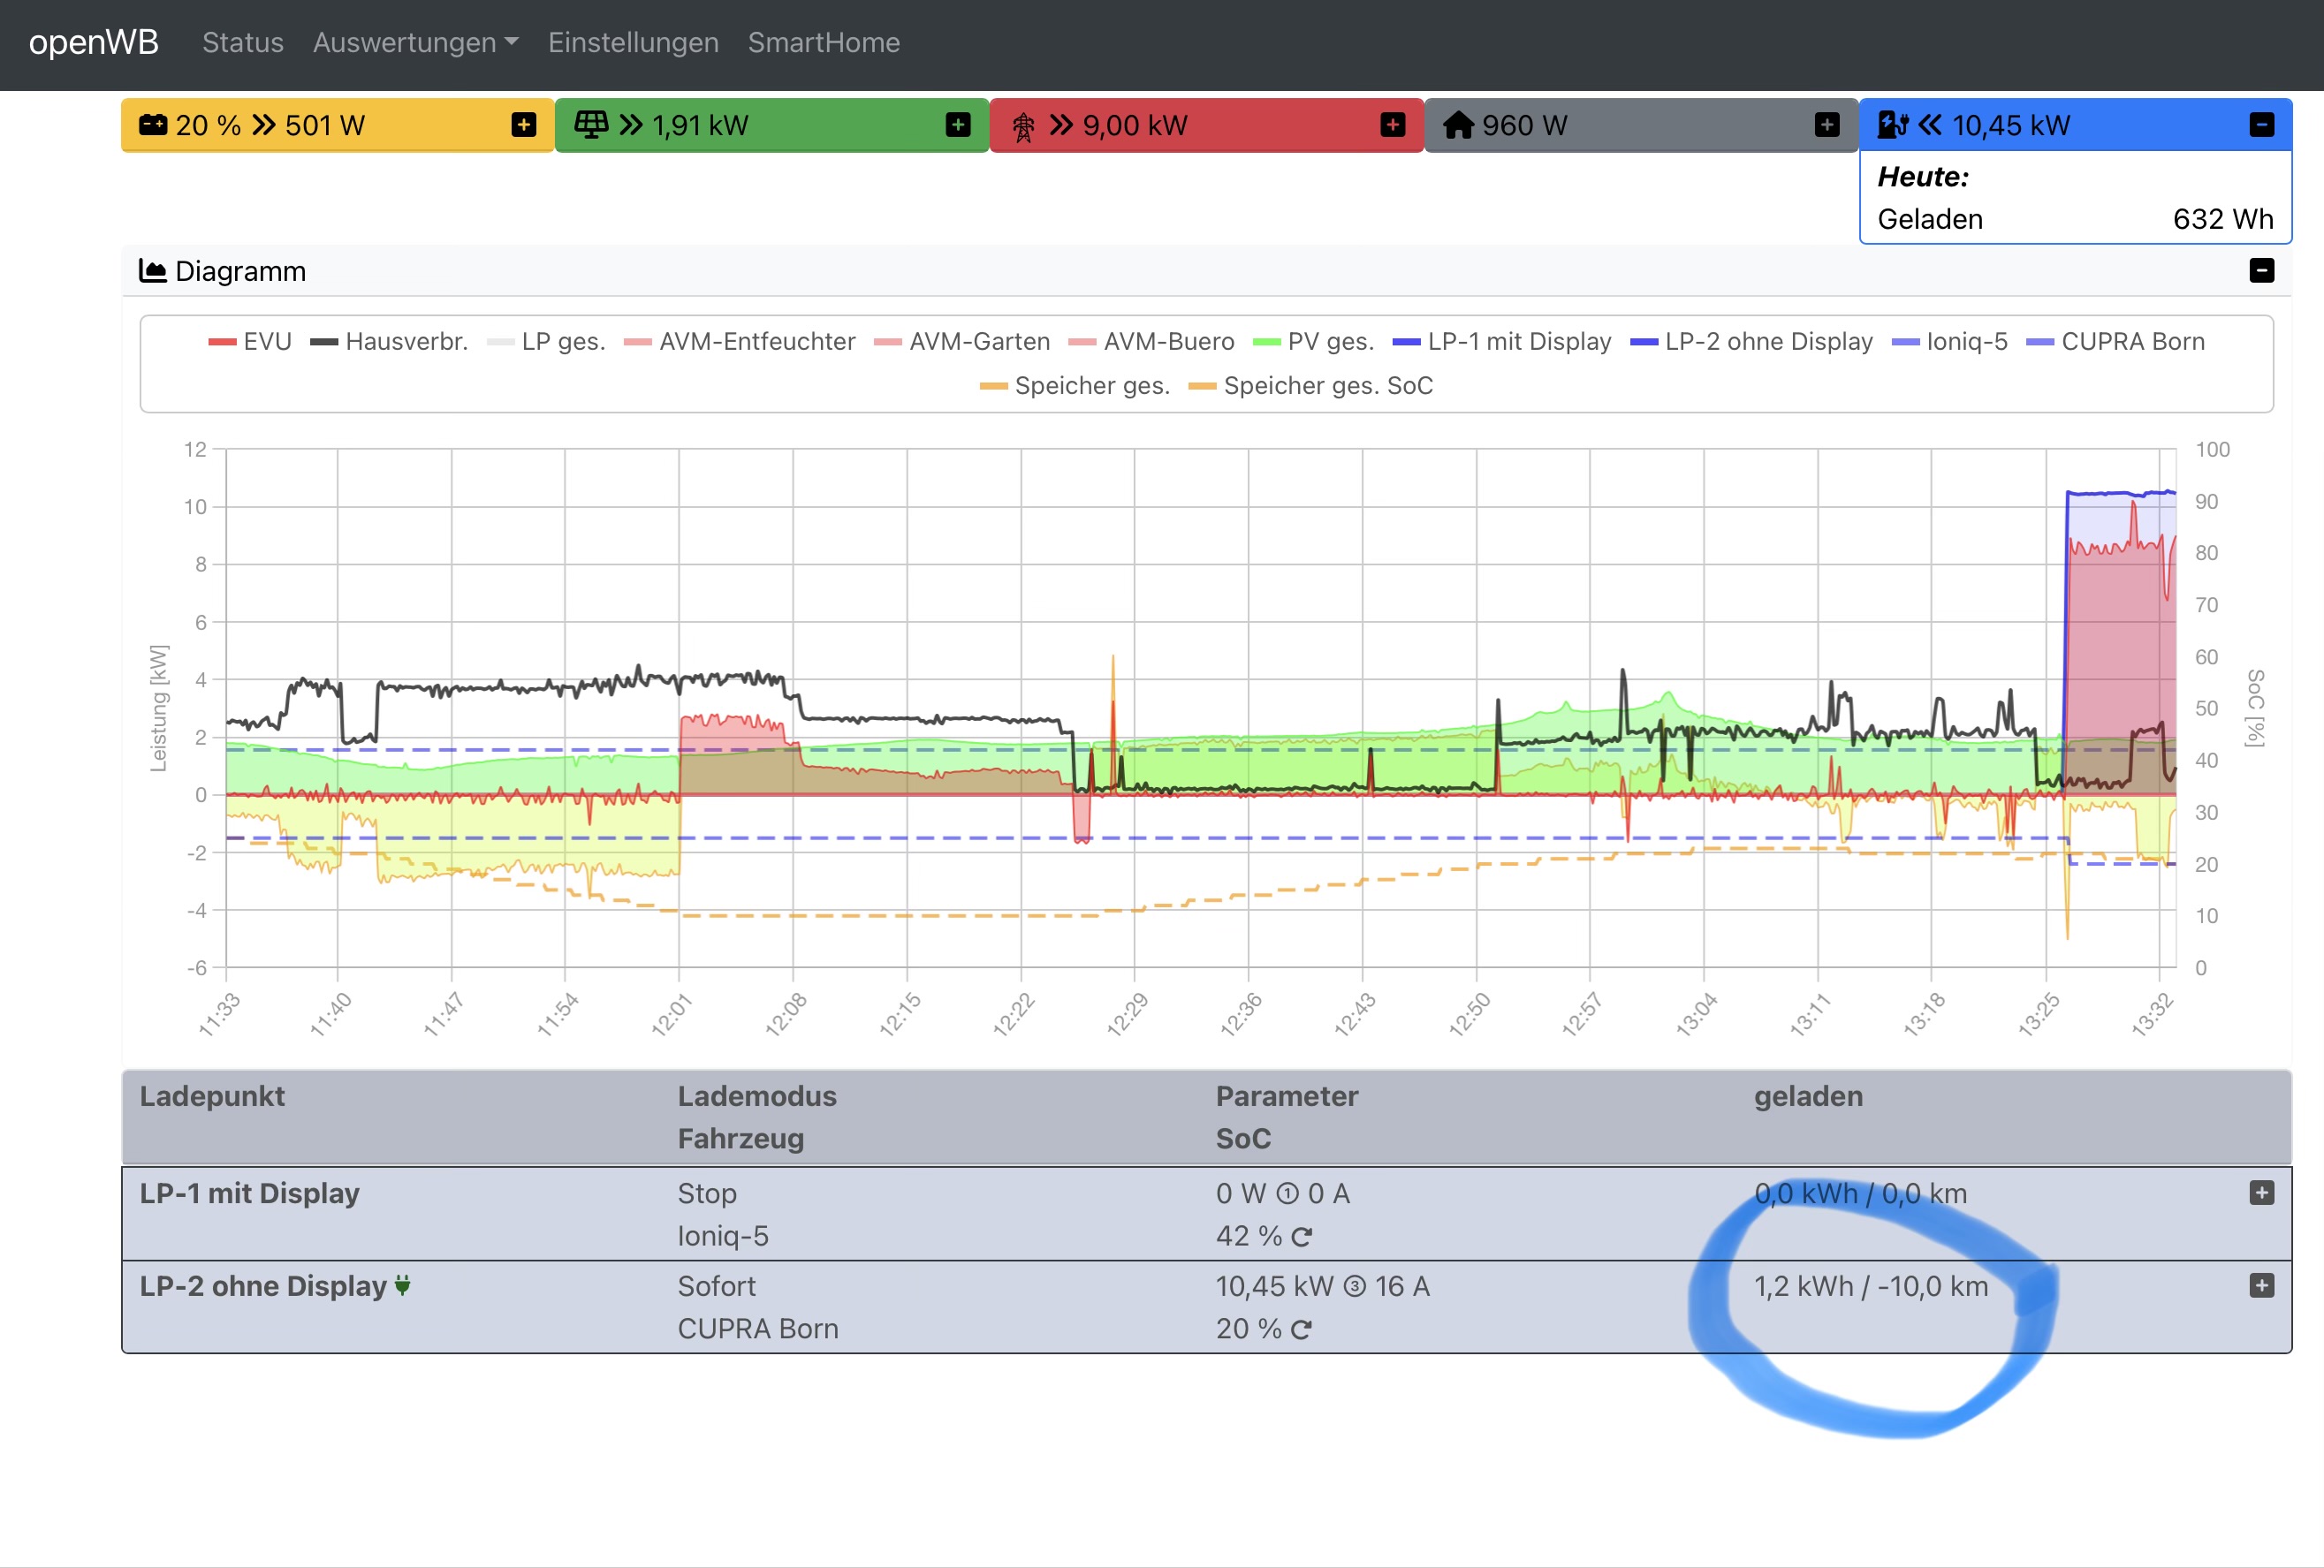Click the house consumption icon
Viewport: 2324px width, 1568px height.
point(1458,125)
